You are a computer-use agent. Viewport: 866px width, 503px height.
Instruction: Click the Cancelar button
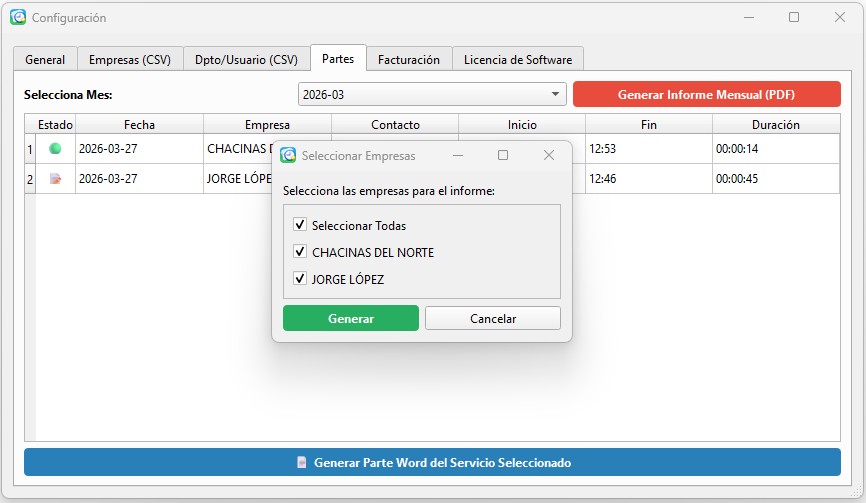tap(493, 318)
